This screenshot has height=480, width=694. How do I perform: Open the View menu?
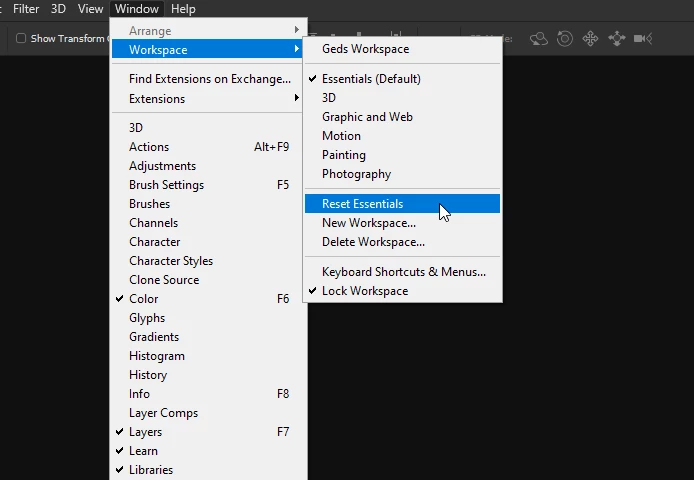tap(90, 9)
